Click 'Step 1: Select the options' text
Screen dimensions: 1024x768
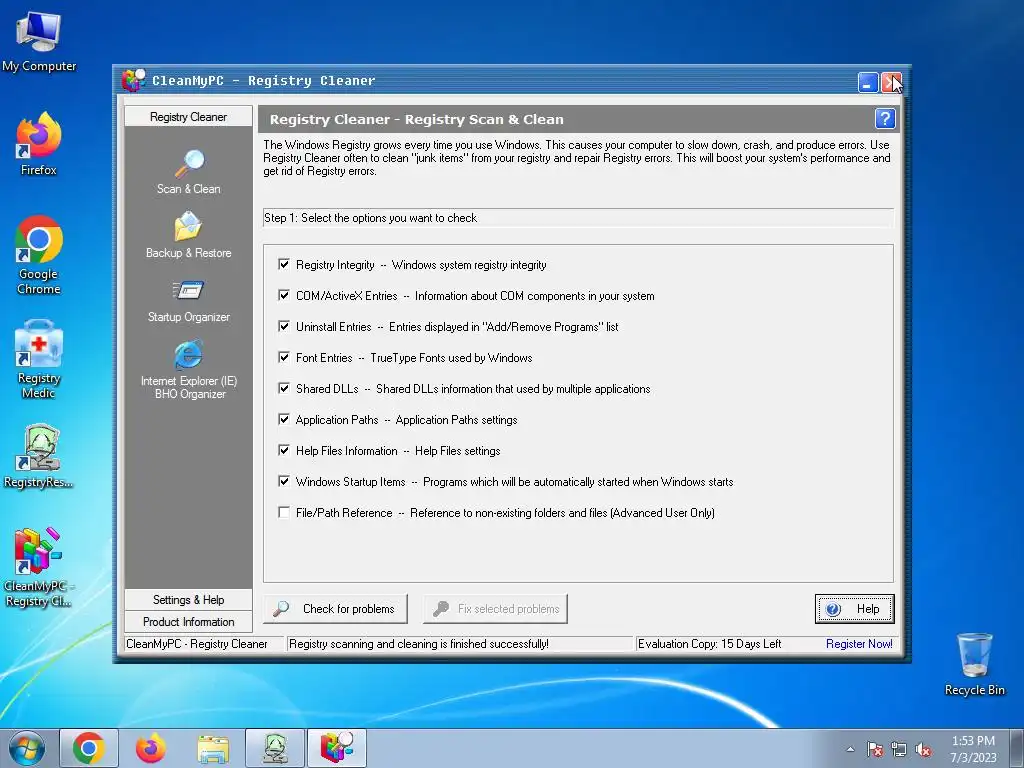coord(370,218)
